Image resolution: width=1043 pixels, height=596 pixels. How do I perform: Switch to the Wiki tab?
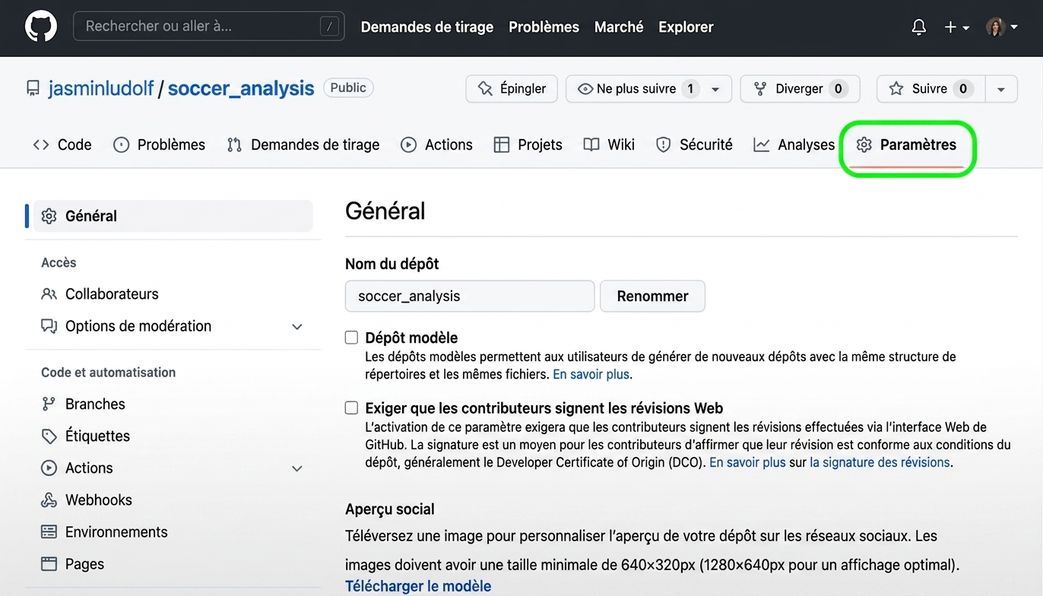coord(609,144)
